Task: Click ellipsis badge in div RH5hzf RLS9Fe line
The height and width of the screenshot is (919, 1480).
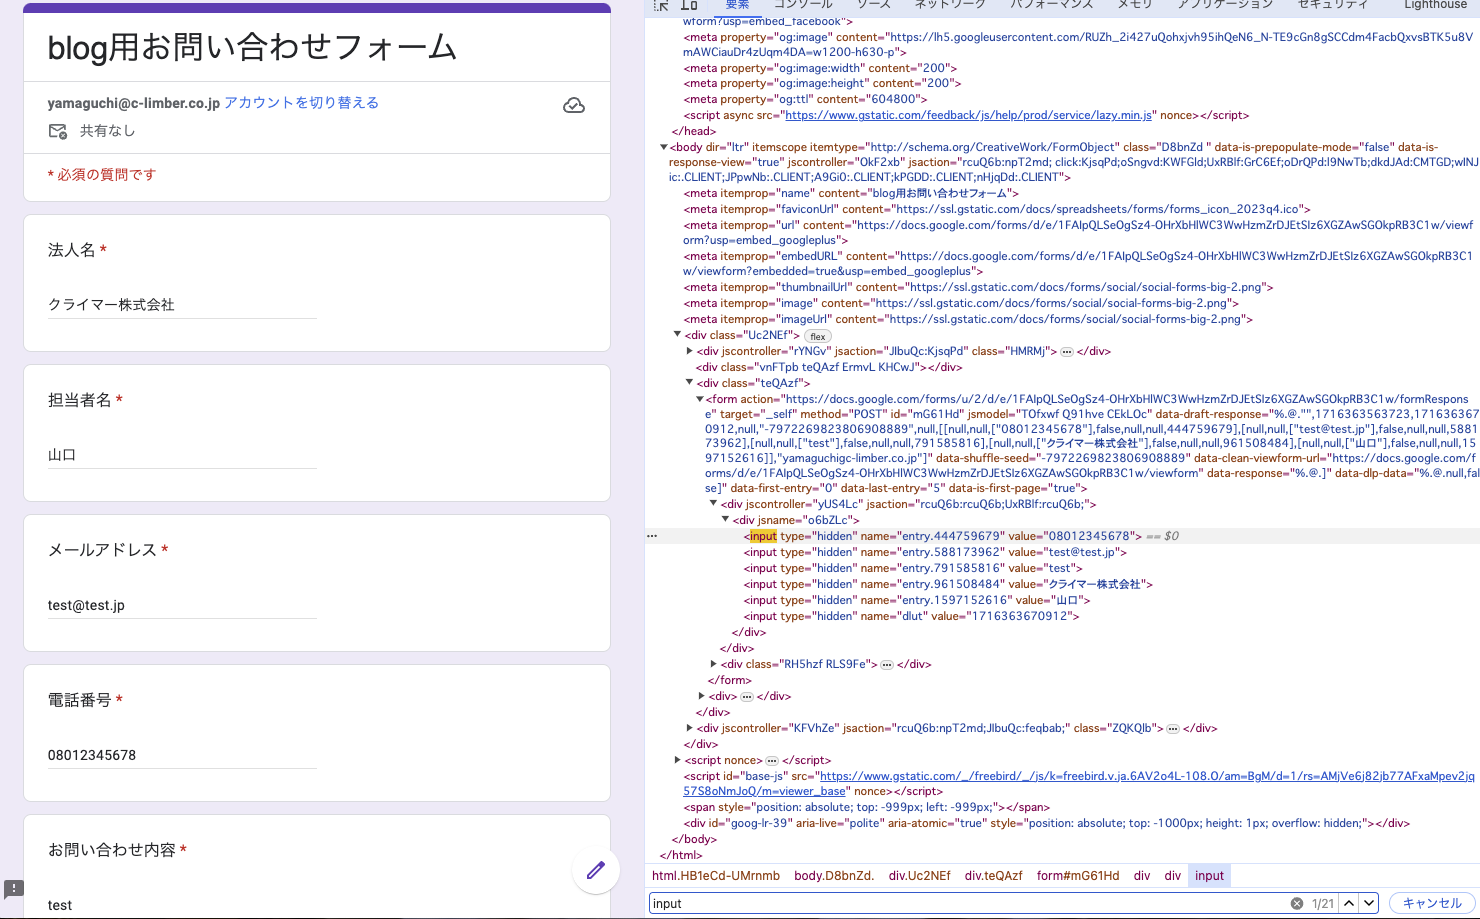Action: (x=887, y=665)
